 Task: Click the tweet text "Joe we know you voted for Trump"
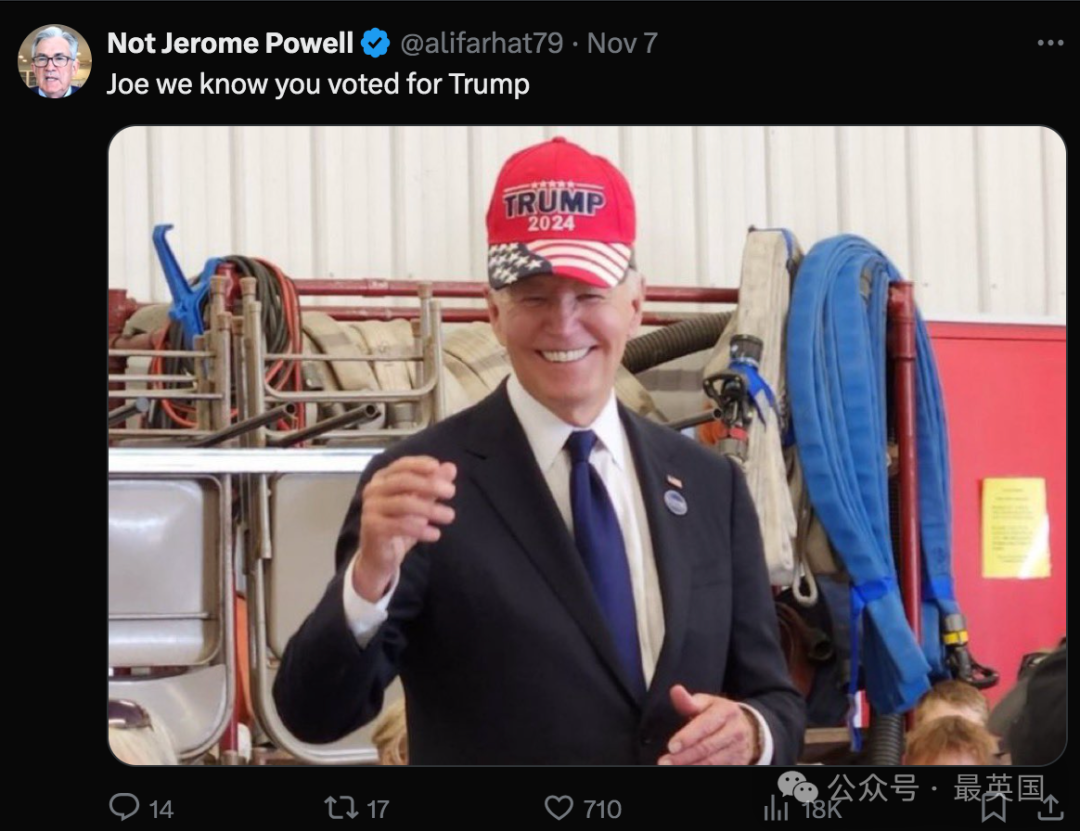tap(318, 84)
